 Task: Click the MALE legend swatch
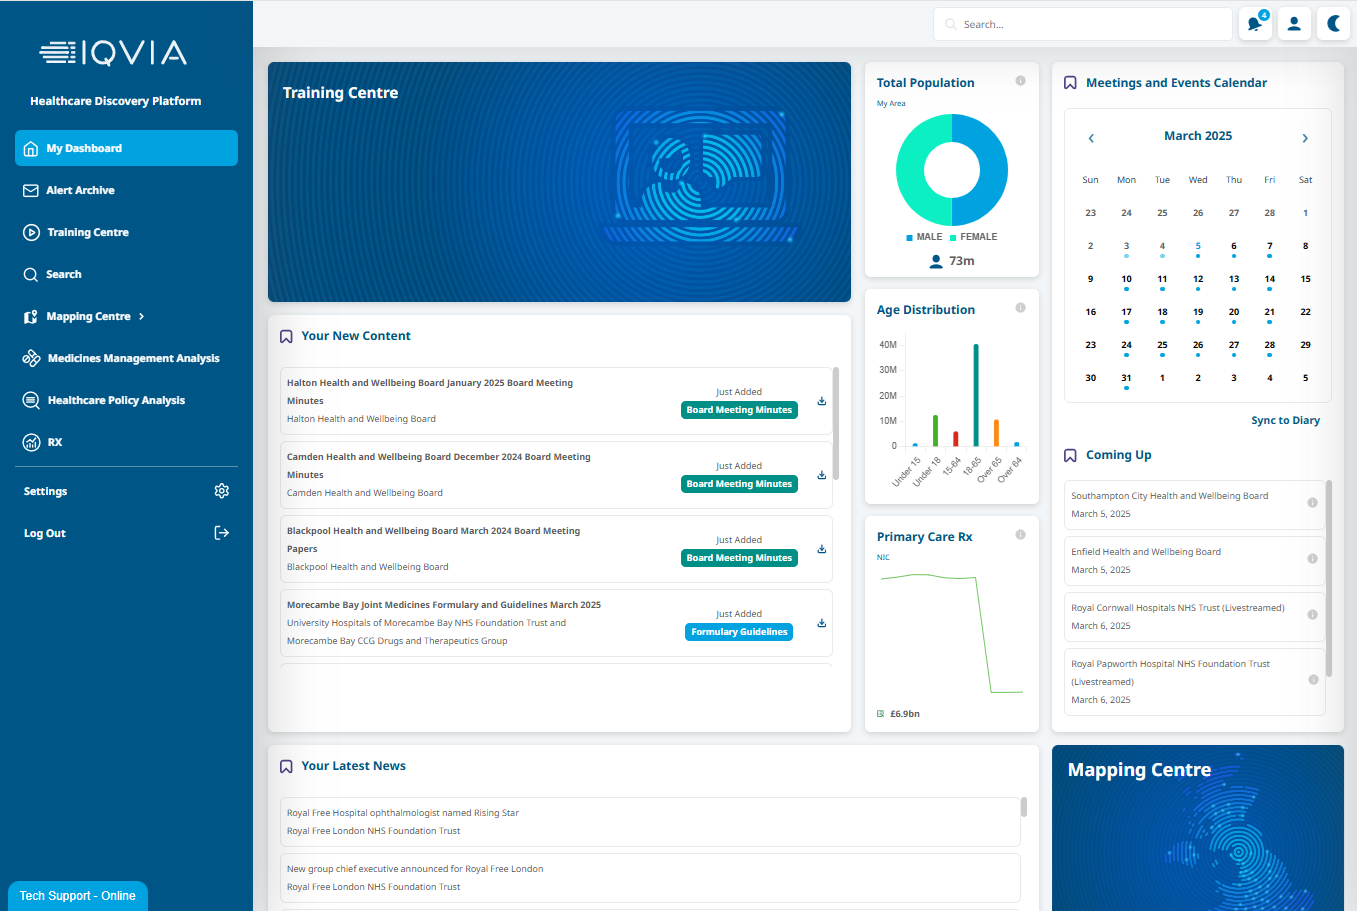click(909, 238)
